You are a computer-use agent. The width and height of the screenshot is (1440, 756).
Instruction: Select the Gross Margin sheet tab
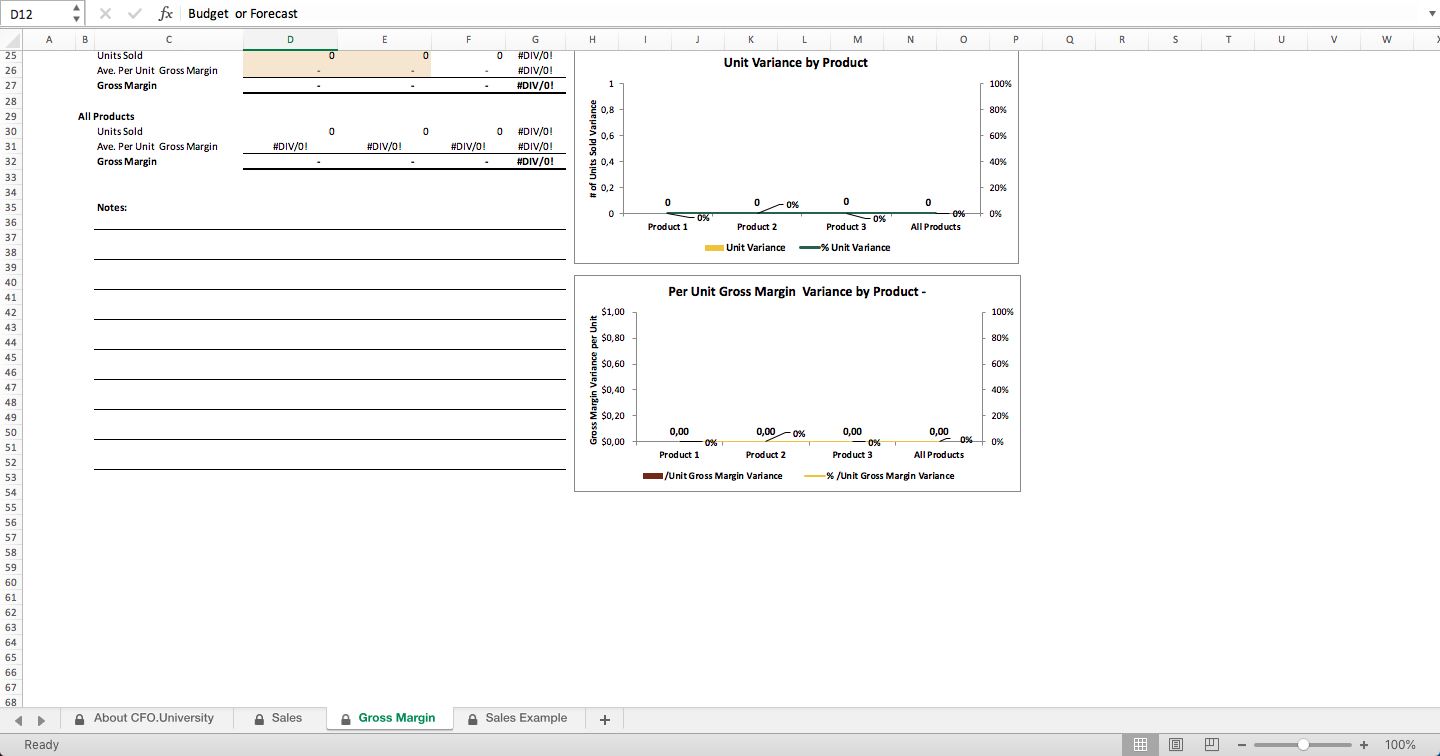[388, 718]
